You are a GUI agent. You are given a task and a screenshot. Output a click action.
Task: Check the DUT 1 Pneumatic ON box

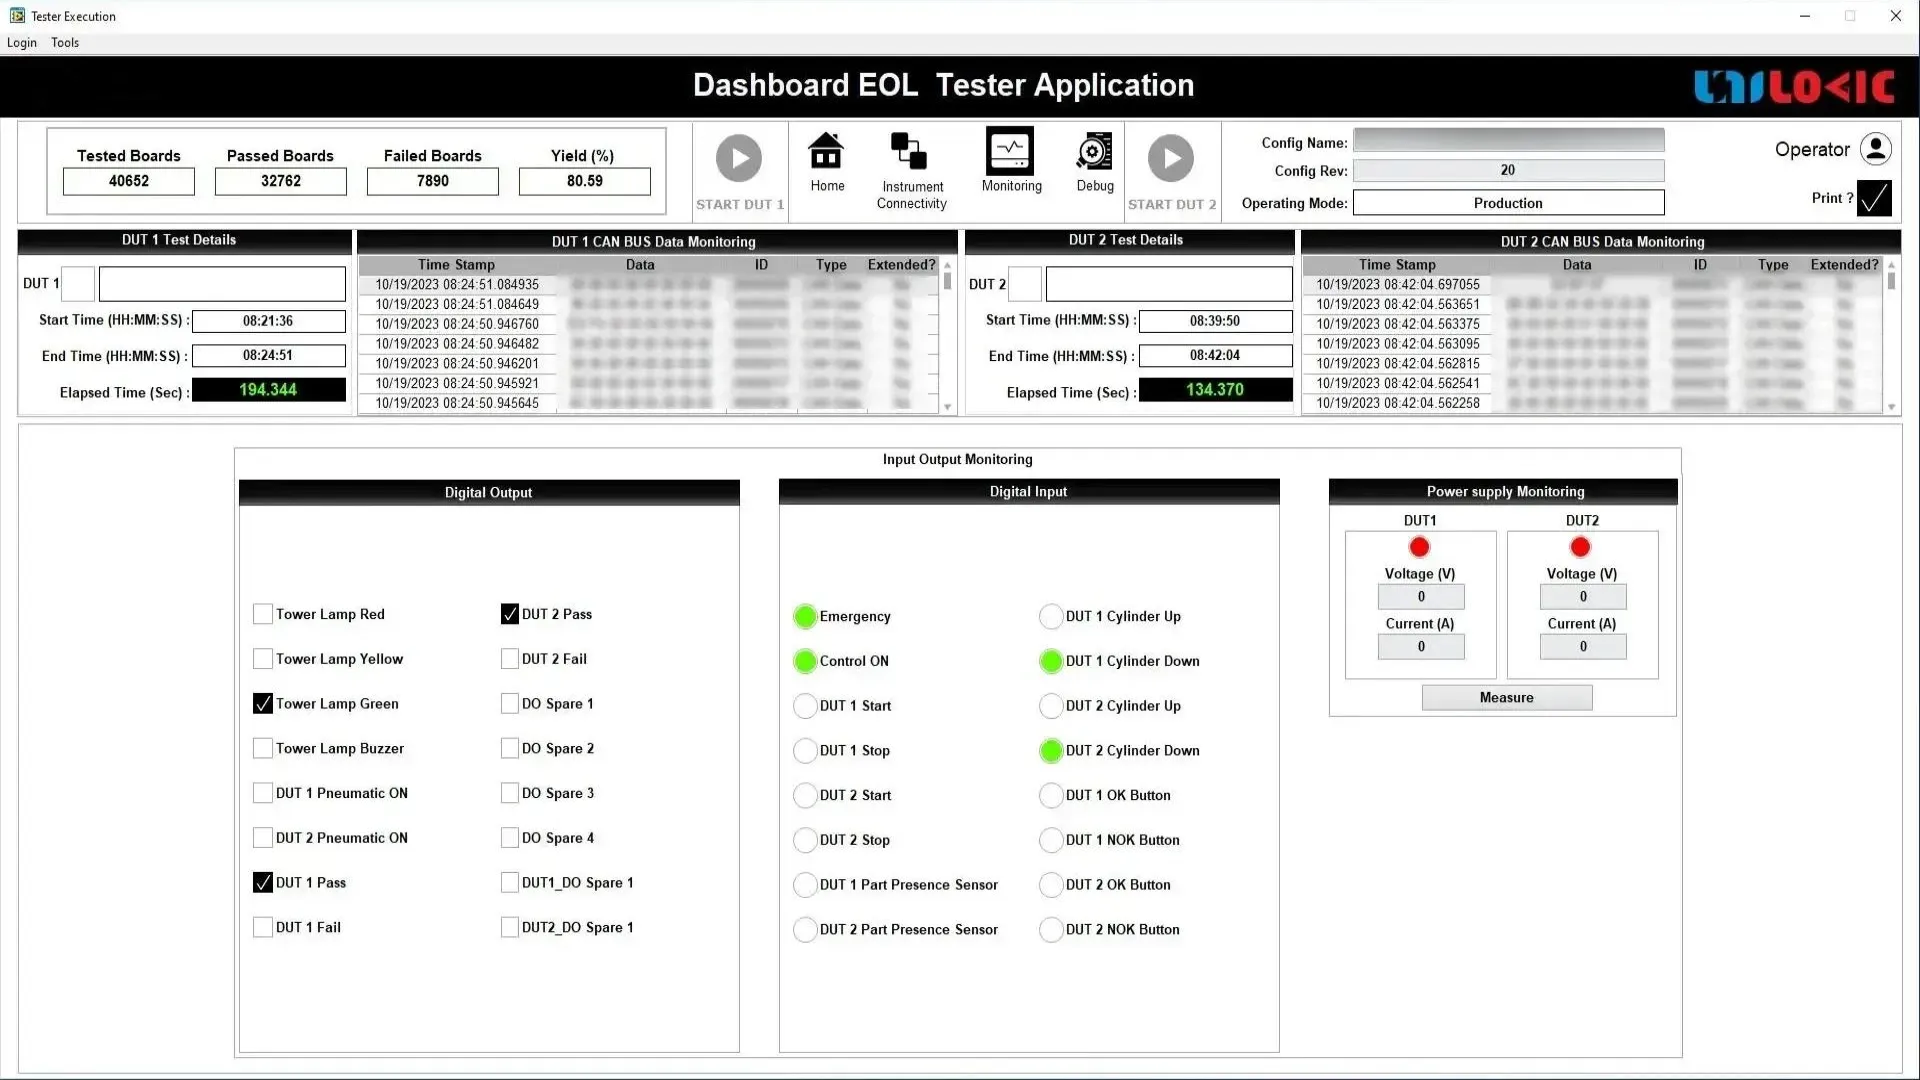263,793
